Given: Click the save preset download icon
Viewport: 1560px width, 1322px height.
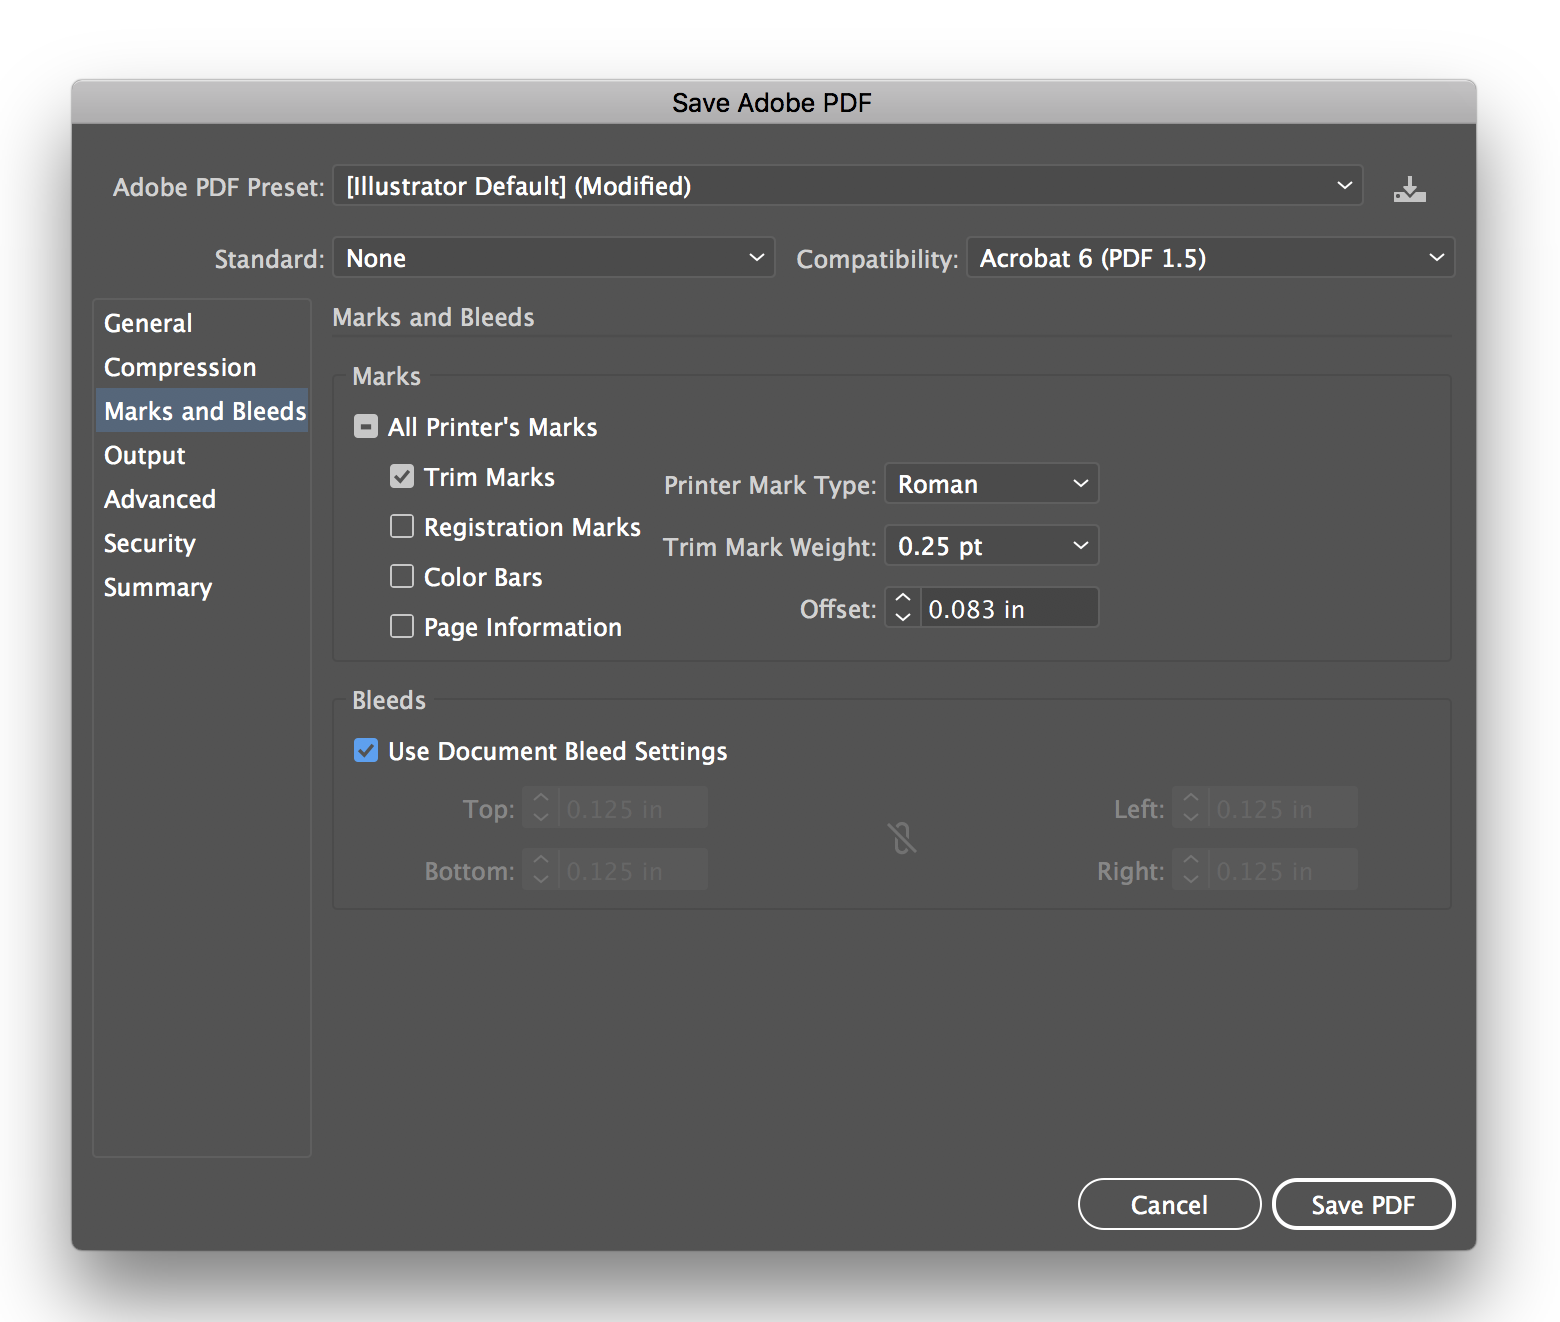Looking at the screenshot, I should point(1409,188).
